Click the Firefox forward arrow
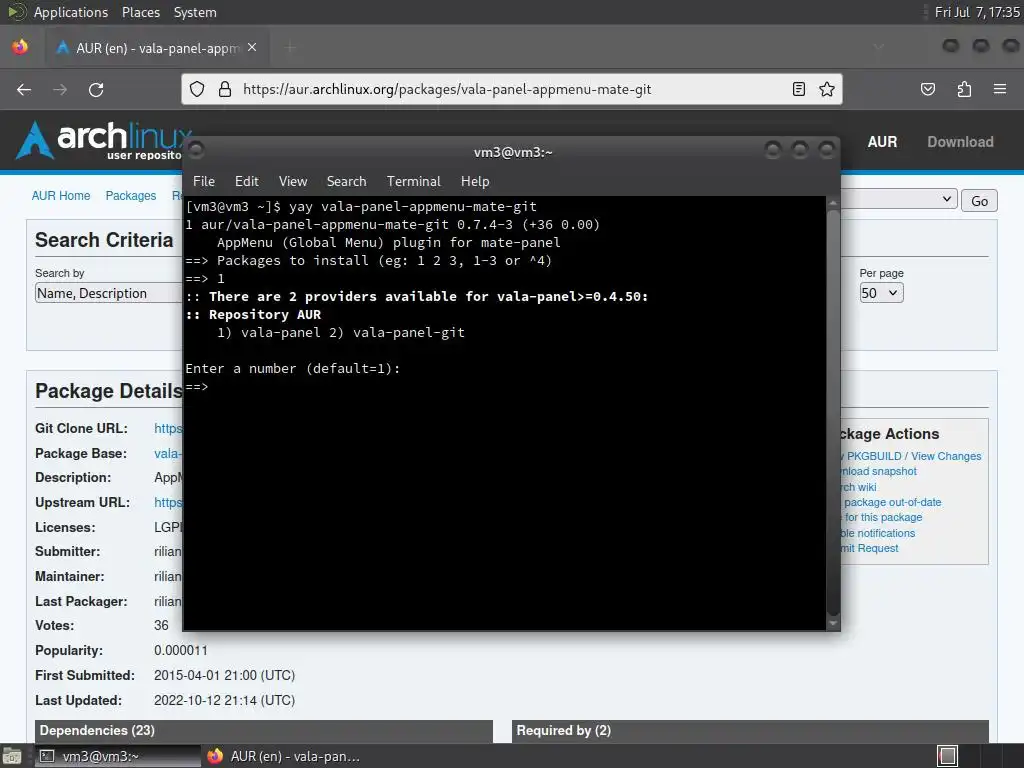1024x768 pixels. (60, 89)
